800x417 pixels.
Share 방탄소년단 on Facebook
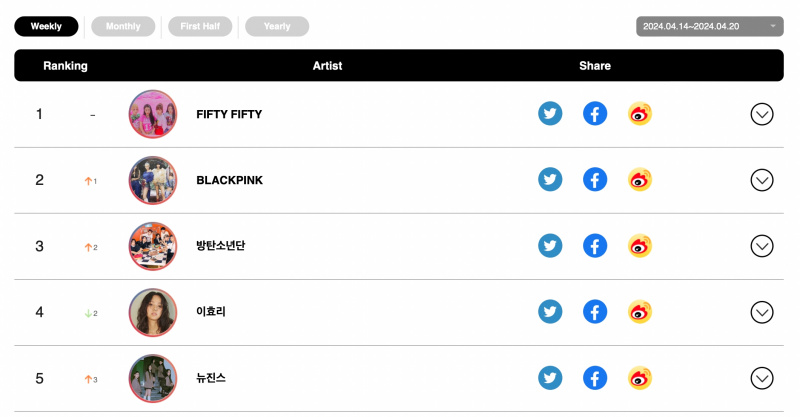pos(595,246)
